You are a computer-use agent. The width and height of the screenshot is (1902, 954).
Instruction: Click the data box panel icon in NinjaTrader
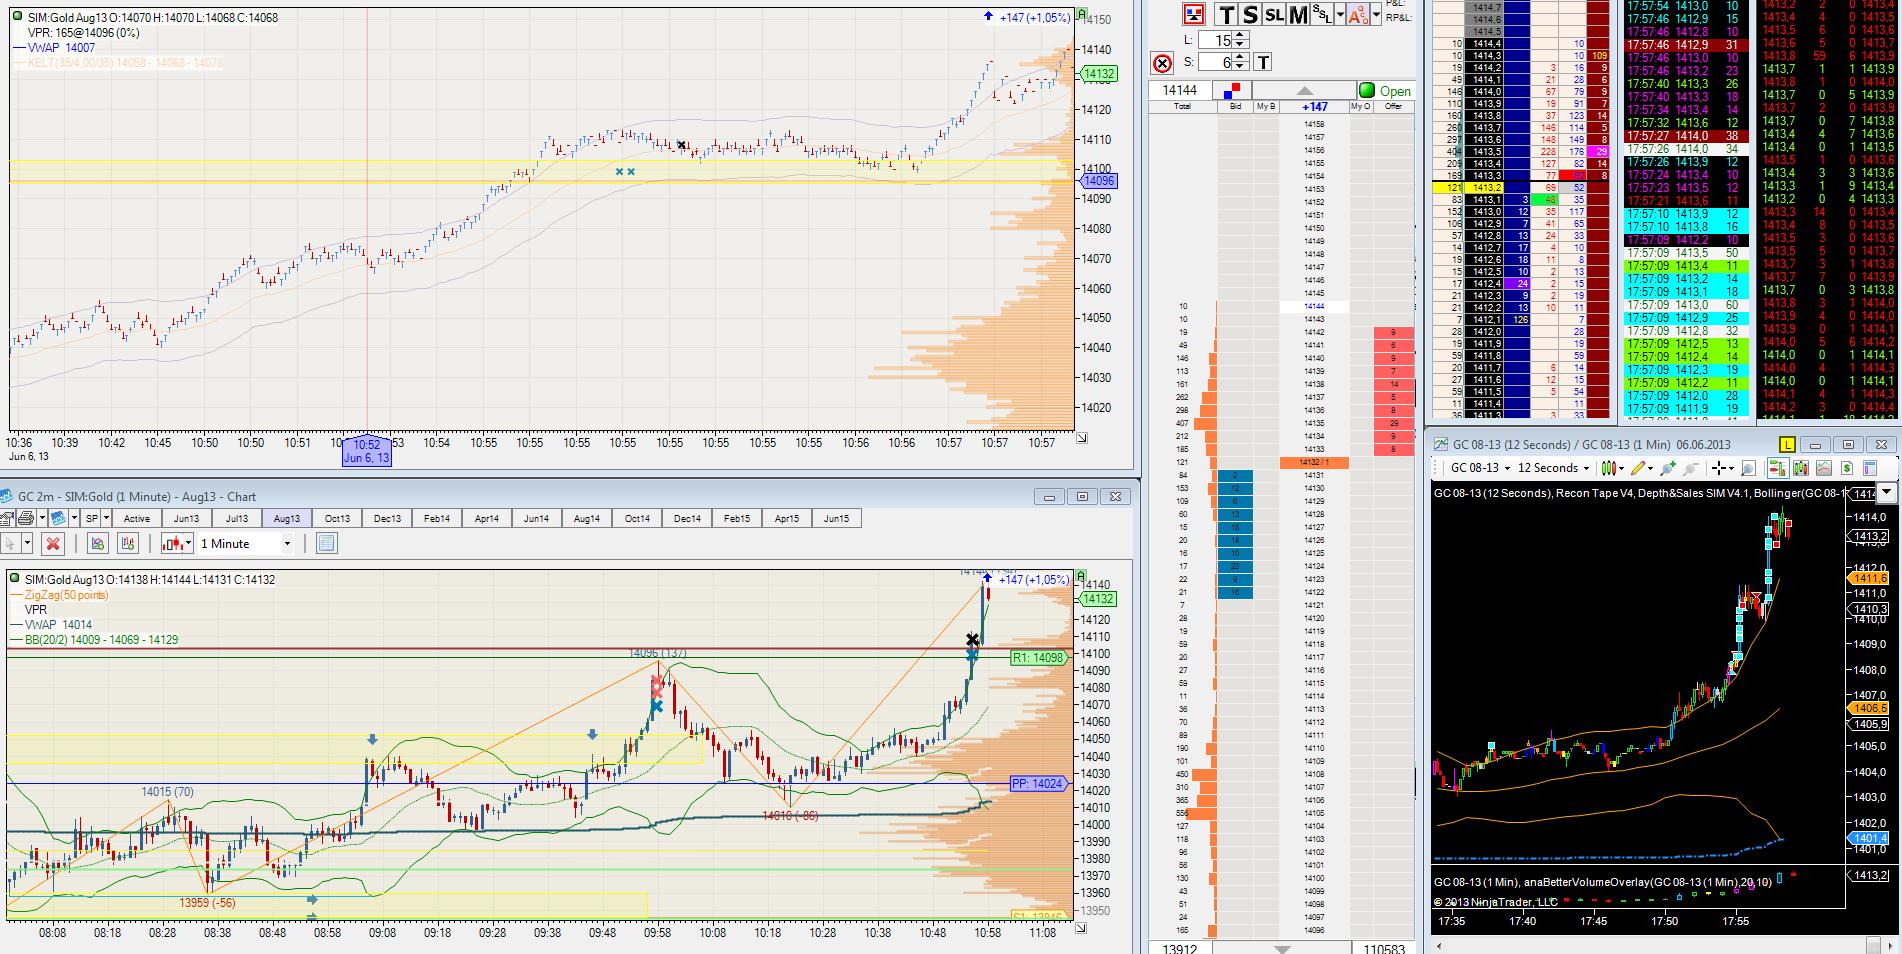tap(1870, 468)
